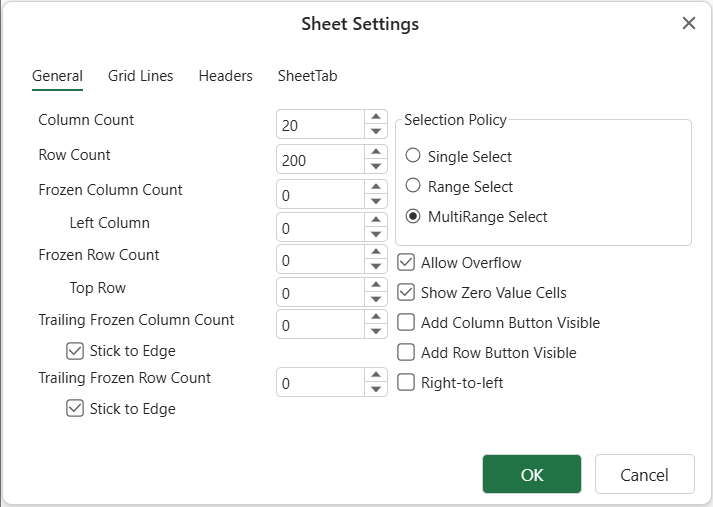This screenshot has width=713, height=507.
Task: Select the Single Select radio option
Action: point(413,156)
